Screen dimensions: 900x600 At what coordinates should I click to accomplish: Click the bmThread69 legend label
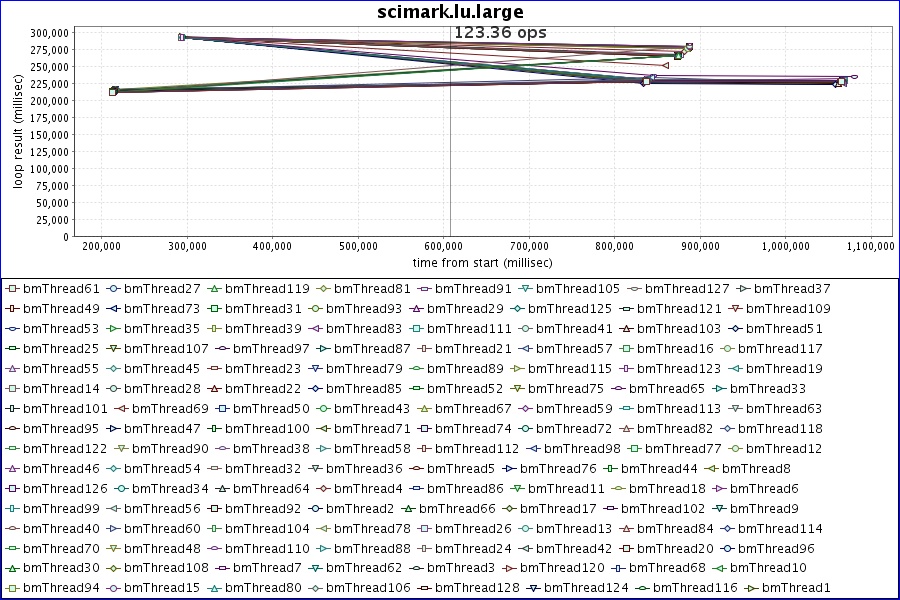(170, 408)
